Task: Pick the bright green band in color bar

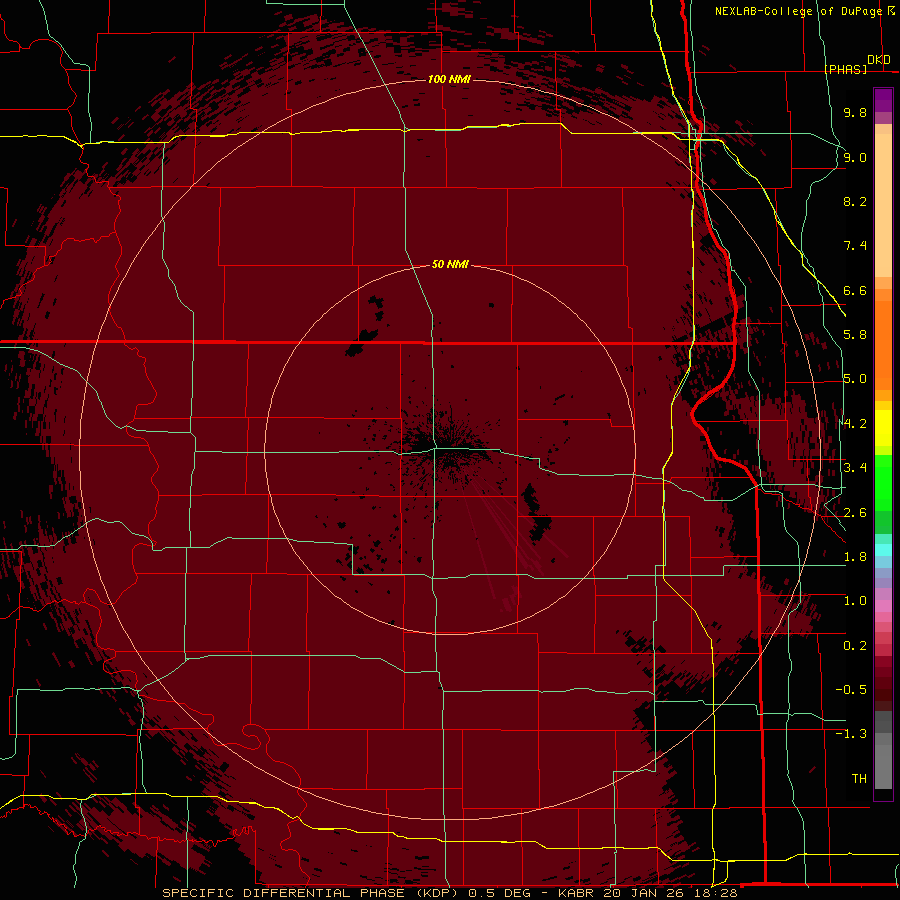Action: 883,482
